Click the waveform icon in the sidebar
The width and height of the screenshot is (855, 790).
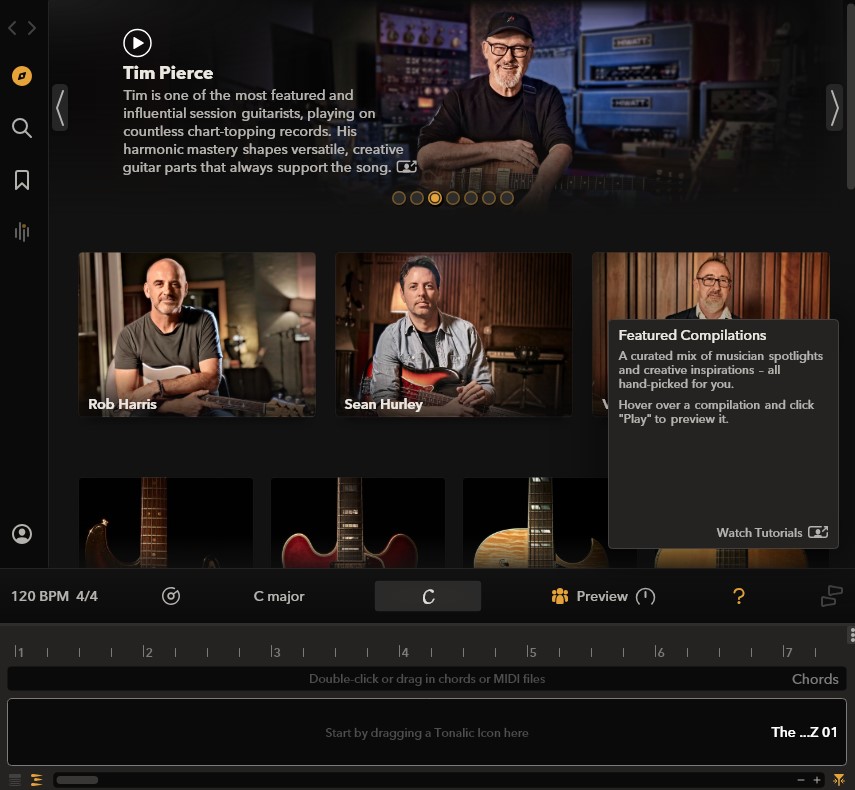pyautogui.click(x=22, y=232)
